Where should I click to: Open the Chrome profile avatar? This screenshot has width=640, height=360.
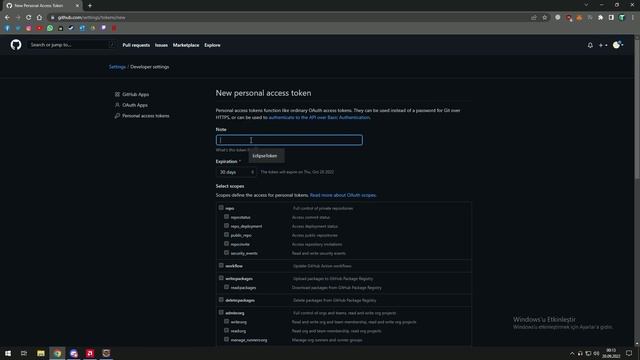coord(622,18)
